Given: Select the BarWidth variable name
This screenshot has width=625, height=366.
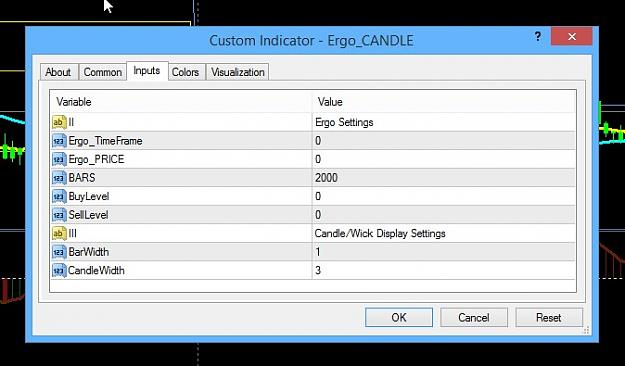Looking at the screenshot, I should point(88,252).
